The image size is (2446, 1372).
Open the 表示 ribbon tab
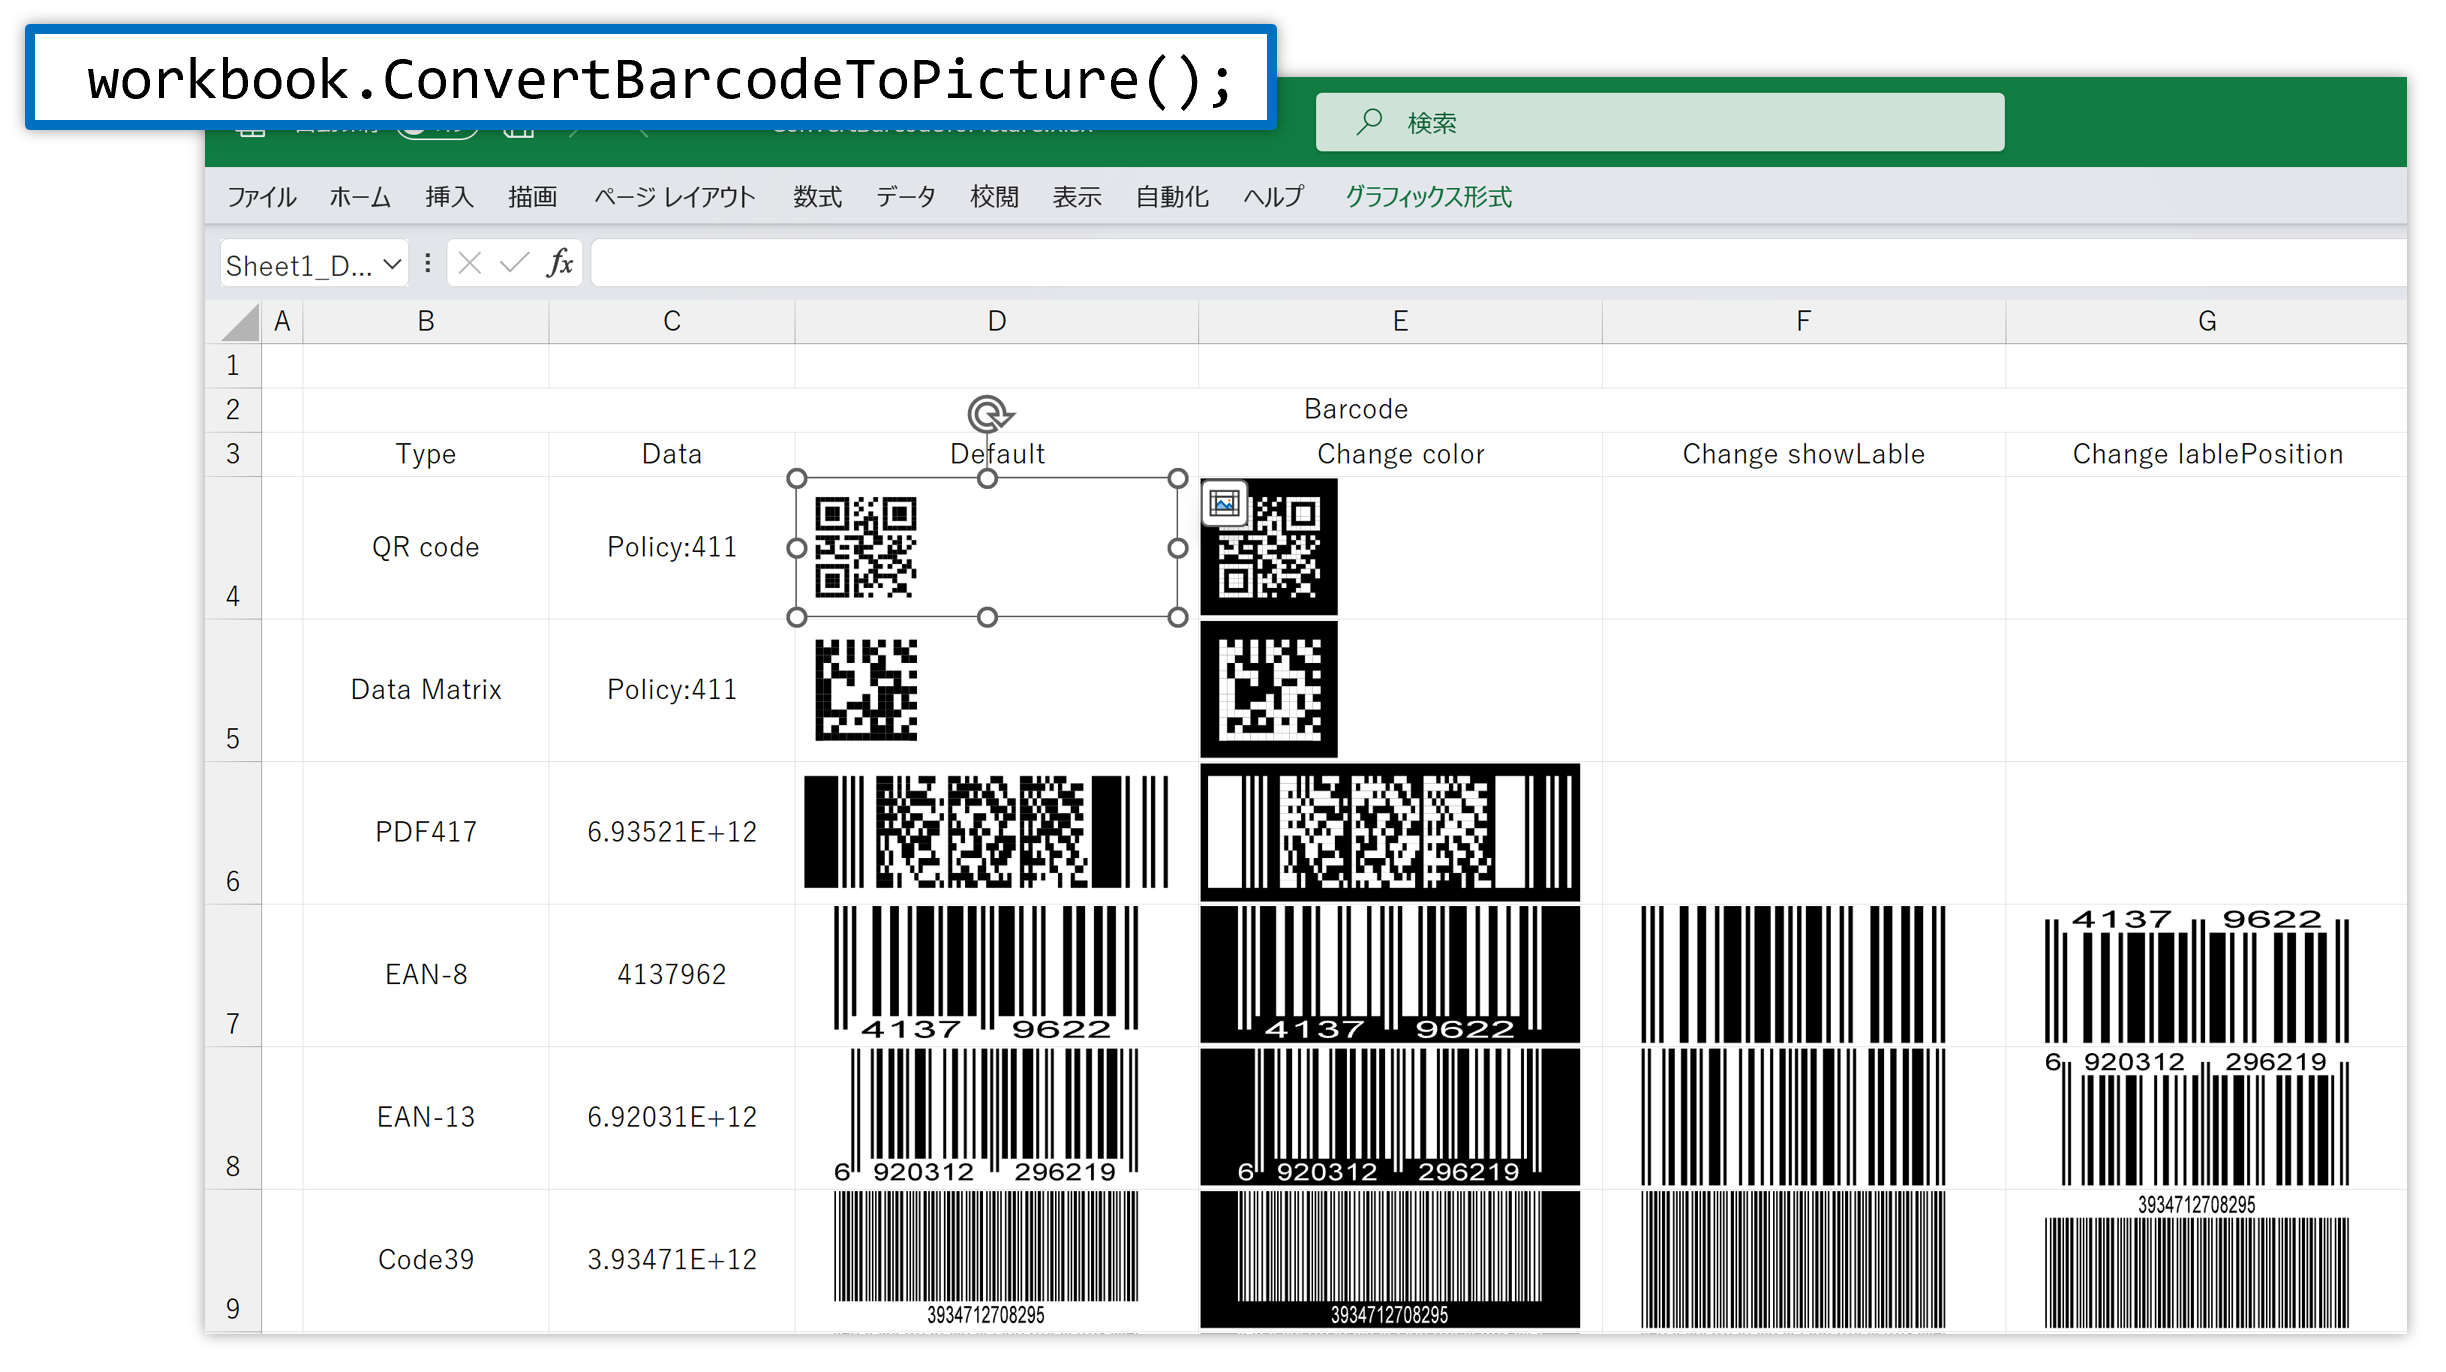1077,197
